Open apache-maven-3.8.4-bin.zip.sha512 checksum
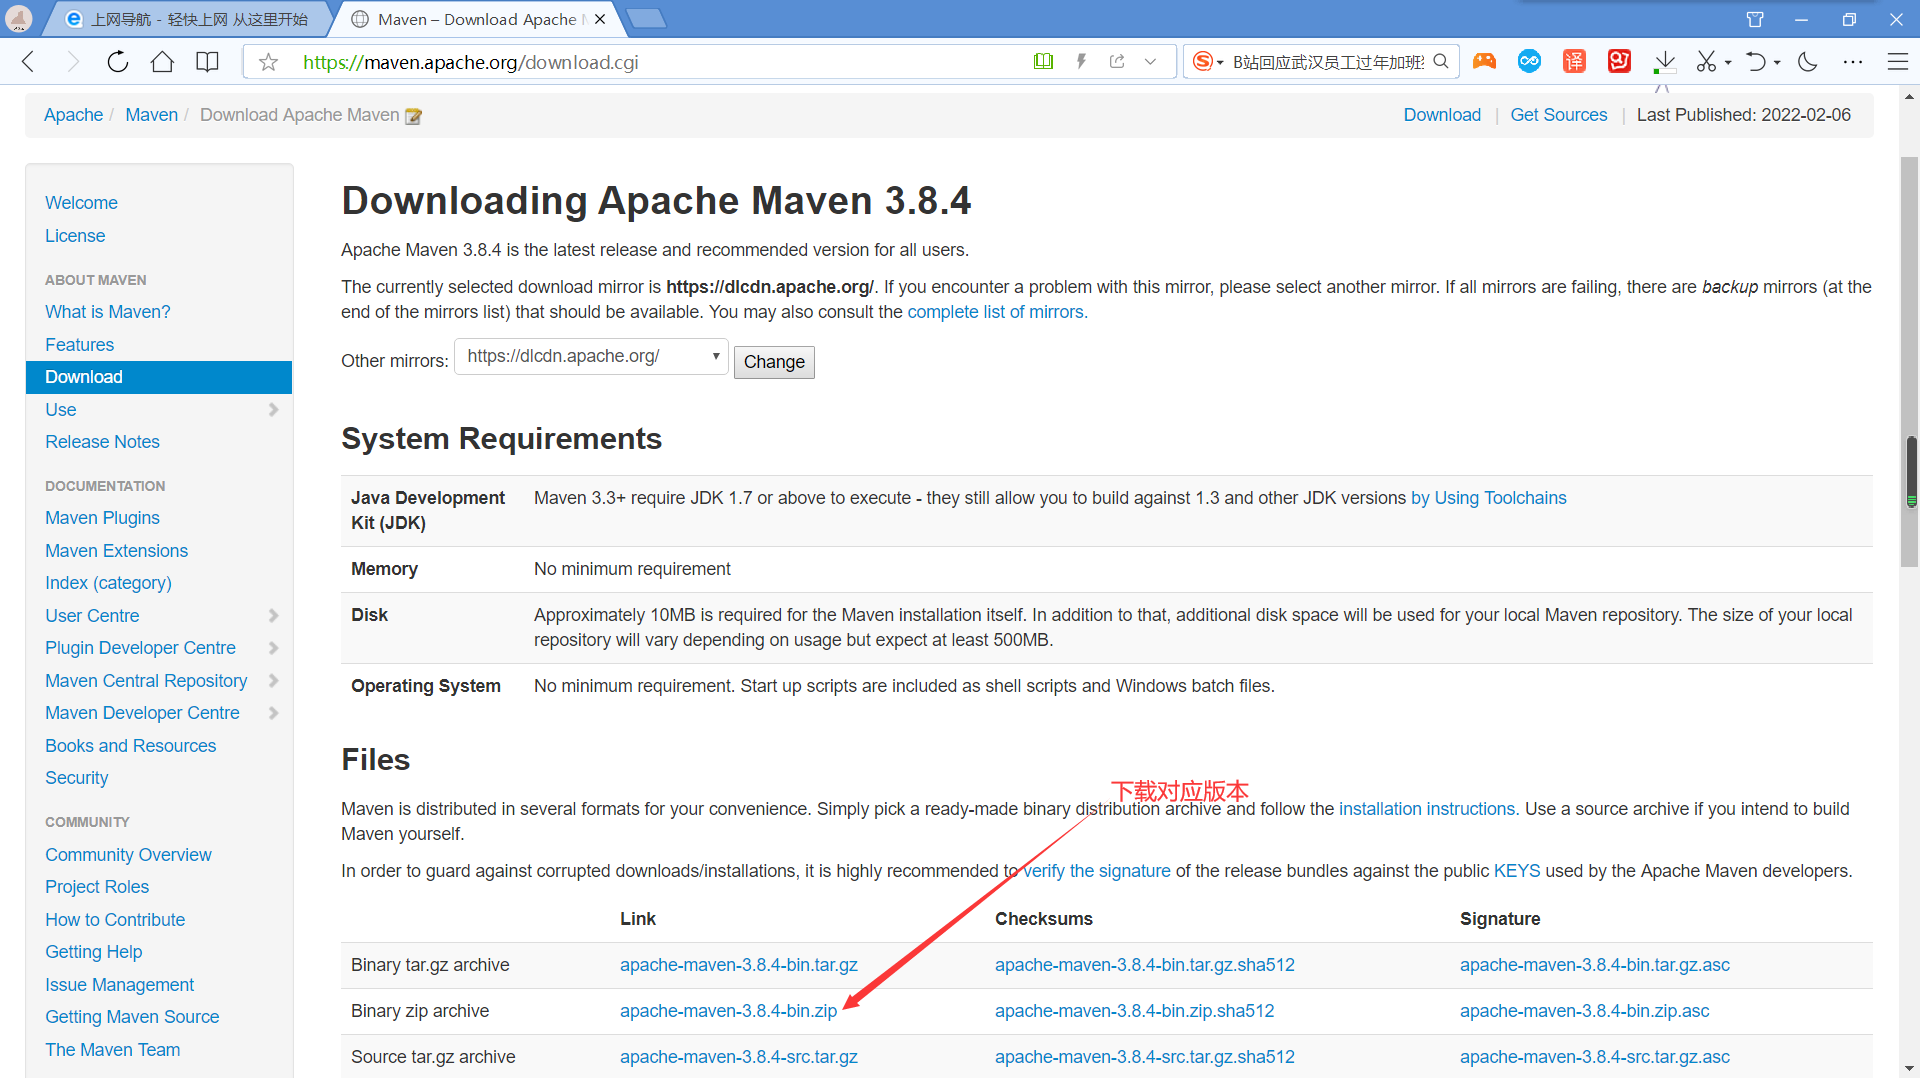The width and height of the screenshot is (1920, 1078). click(x=1135, y=1011)
